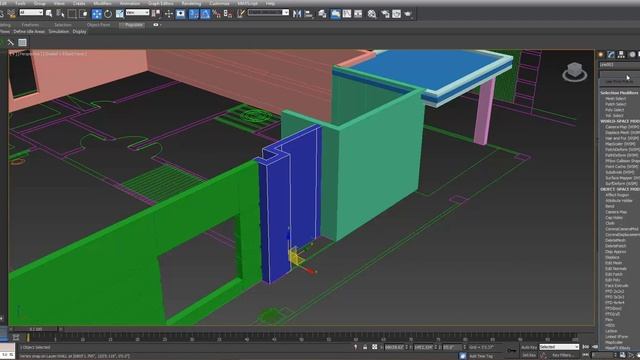Click the Auto Key button
Image resolution: width=640 pixels, height=360 pixels.
pyautogui.click(x=529, y=347)
